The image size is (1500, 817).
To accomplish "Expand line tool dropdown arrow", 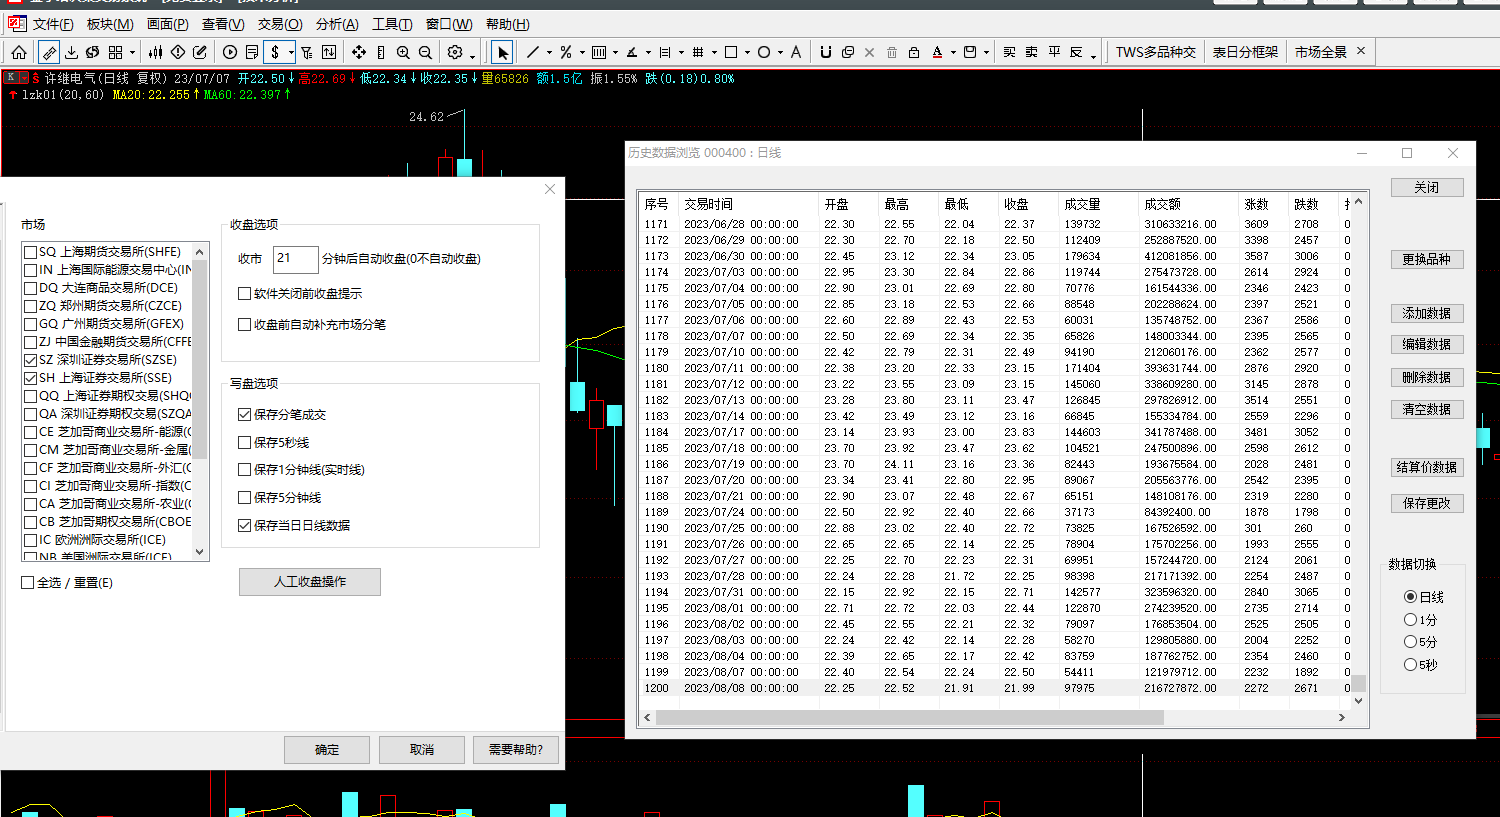I will coord(549,52).
